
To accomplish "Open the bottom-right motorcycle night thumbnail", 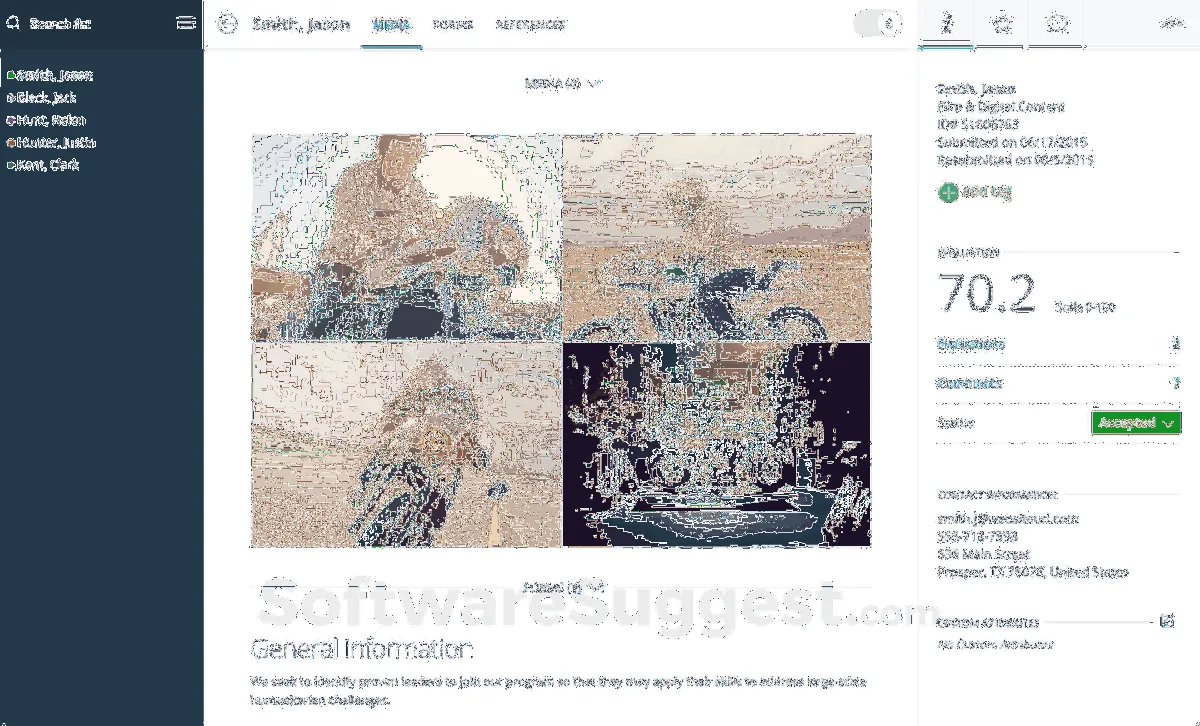I will click(x=716, y=445).
